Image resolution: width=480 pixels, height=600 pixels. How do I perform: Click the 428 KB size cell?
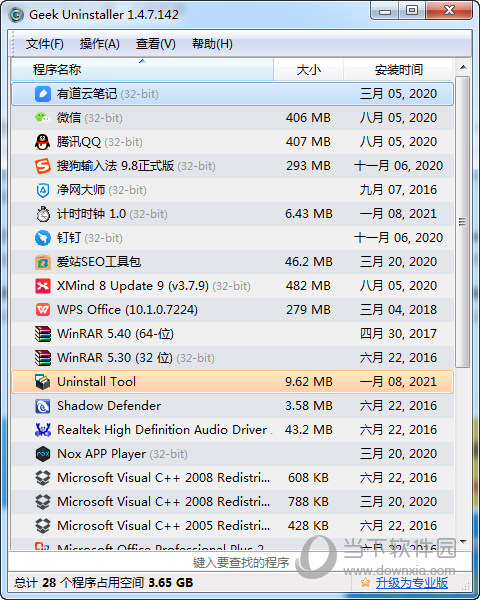click(308, 526)
